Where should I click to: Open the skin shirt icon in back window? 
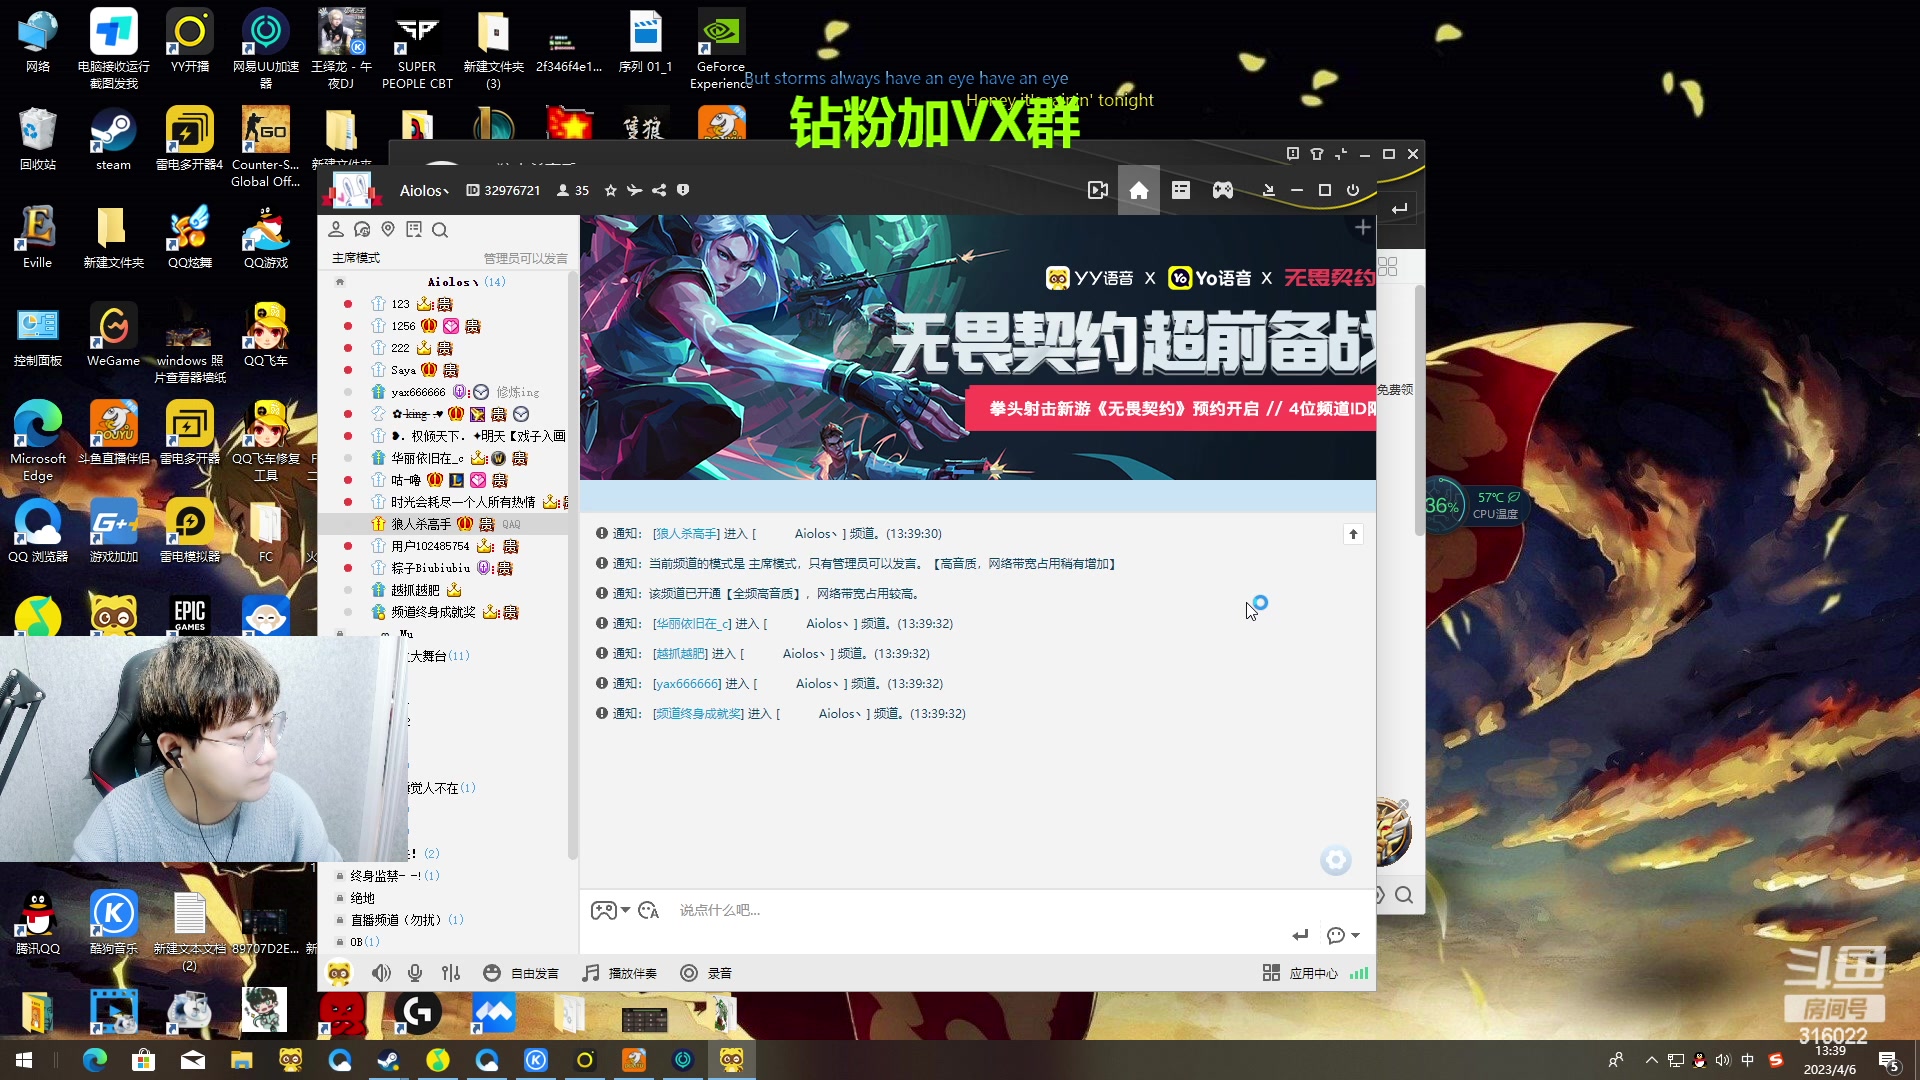point(1317,154)
